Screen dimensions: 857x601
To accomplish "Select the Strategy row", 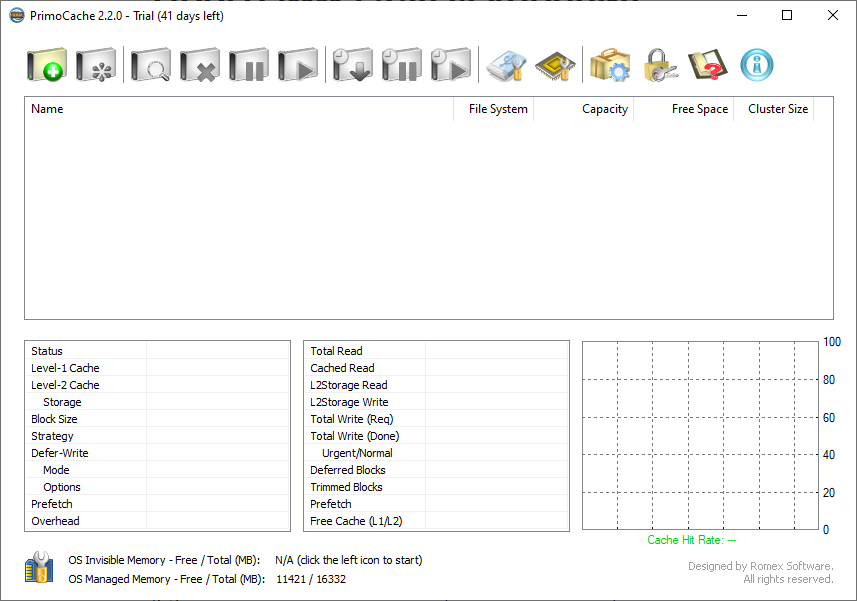I will pos(157,435).
